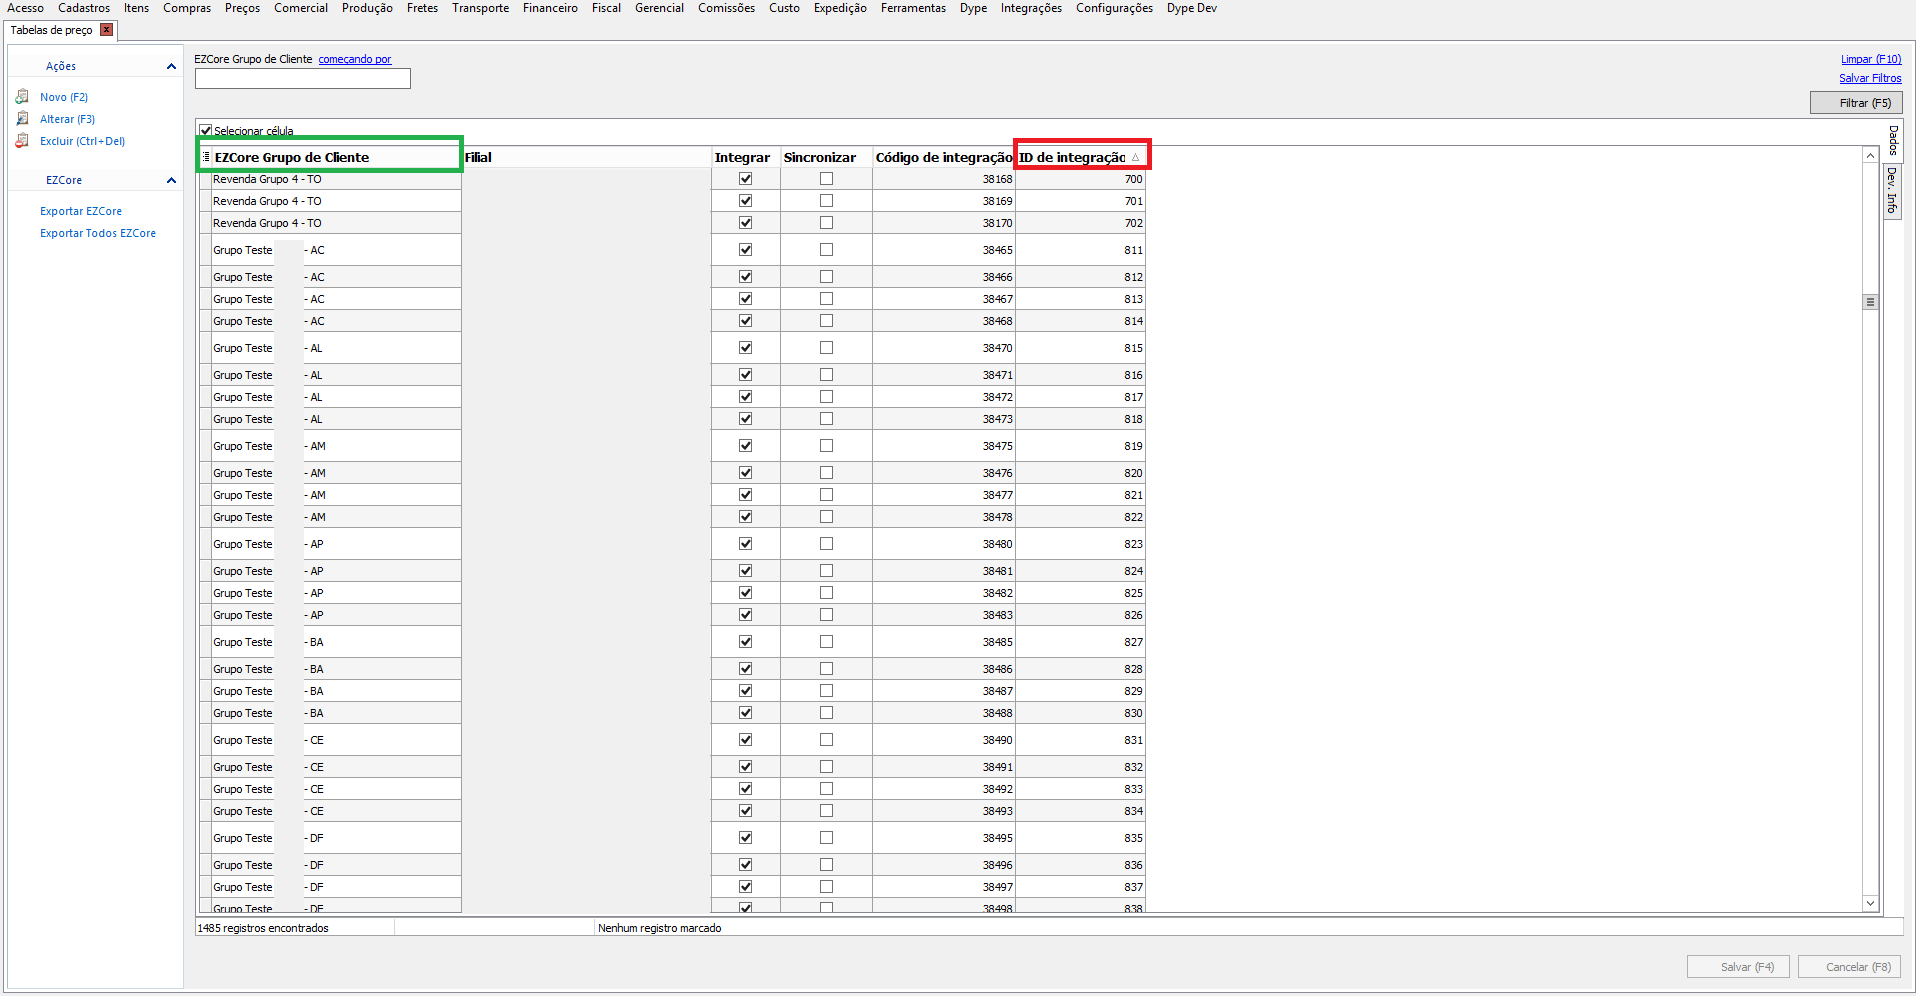This screenshot has height=996, width=1916.
Task: Select cell with integration ID 702
Action: (x=1081, y=223)
